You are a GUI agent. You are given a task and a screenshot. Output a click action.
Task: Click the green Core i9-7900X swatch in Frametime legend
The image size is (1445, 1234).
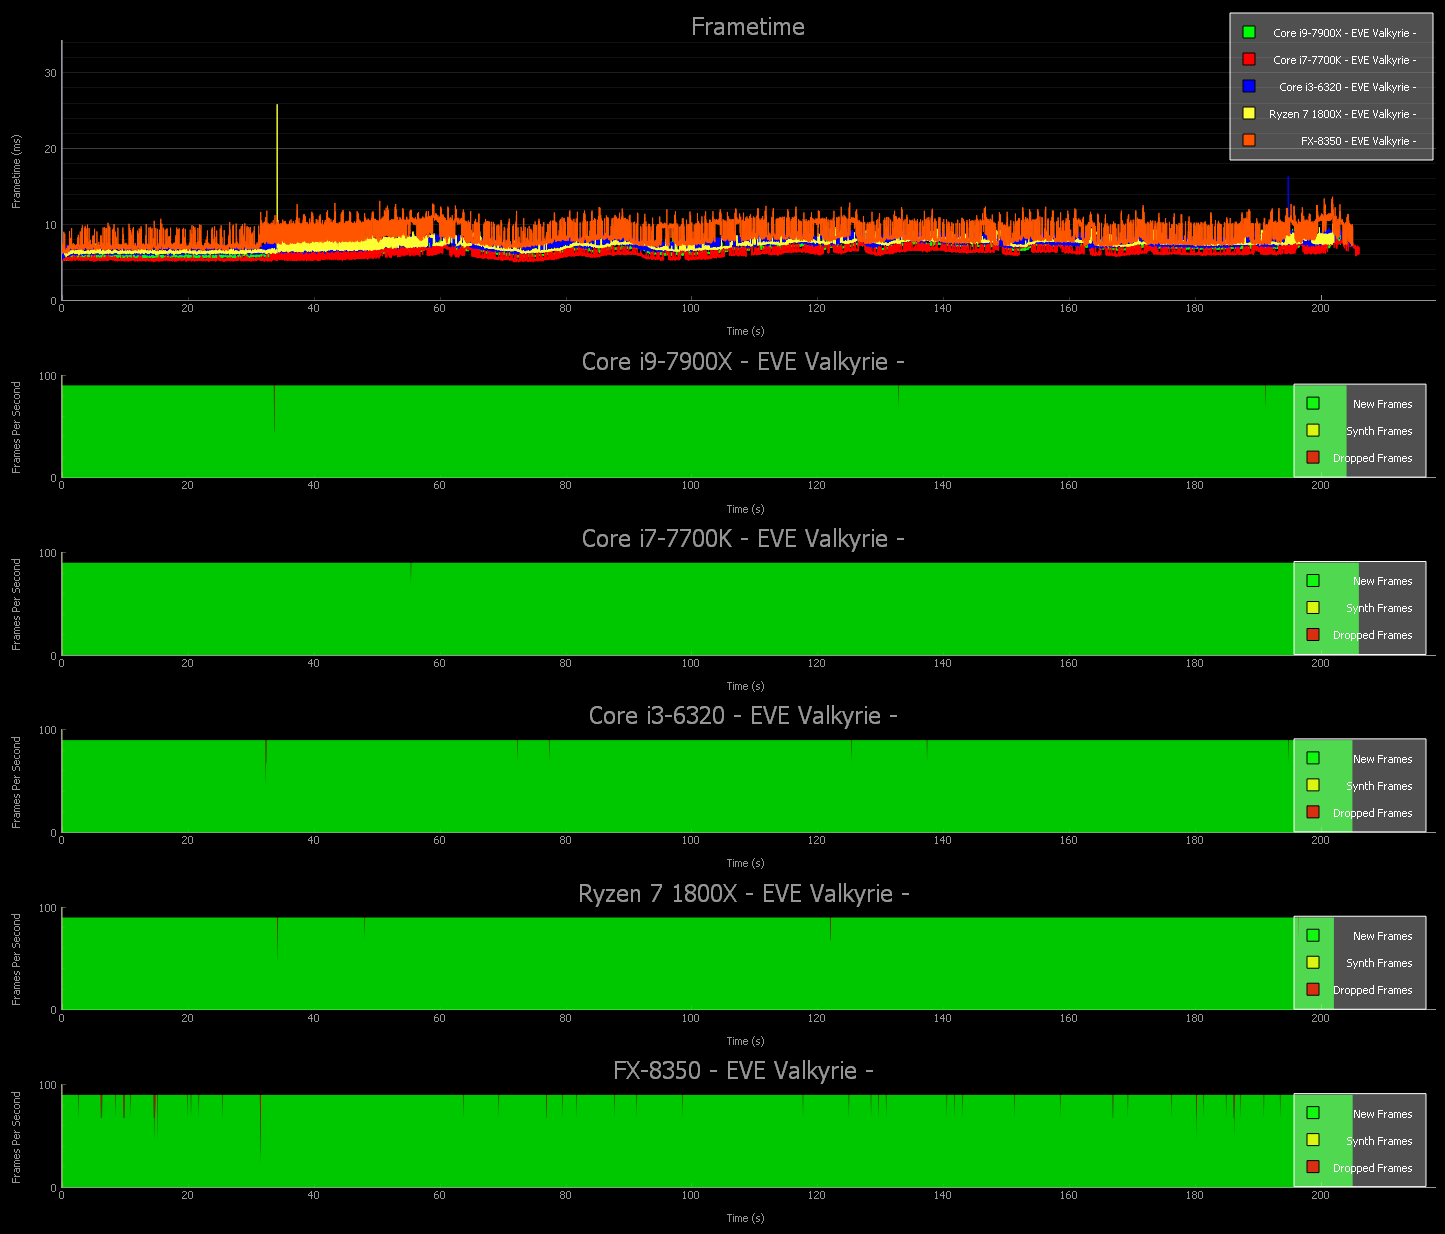pyautogui.click(x=1249, y=32)
